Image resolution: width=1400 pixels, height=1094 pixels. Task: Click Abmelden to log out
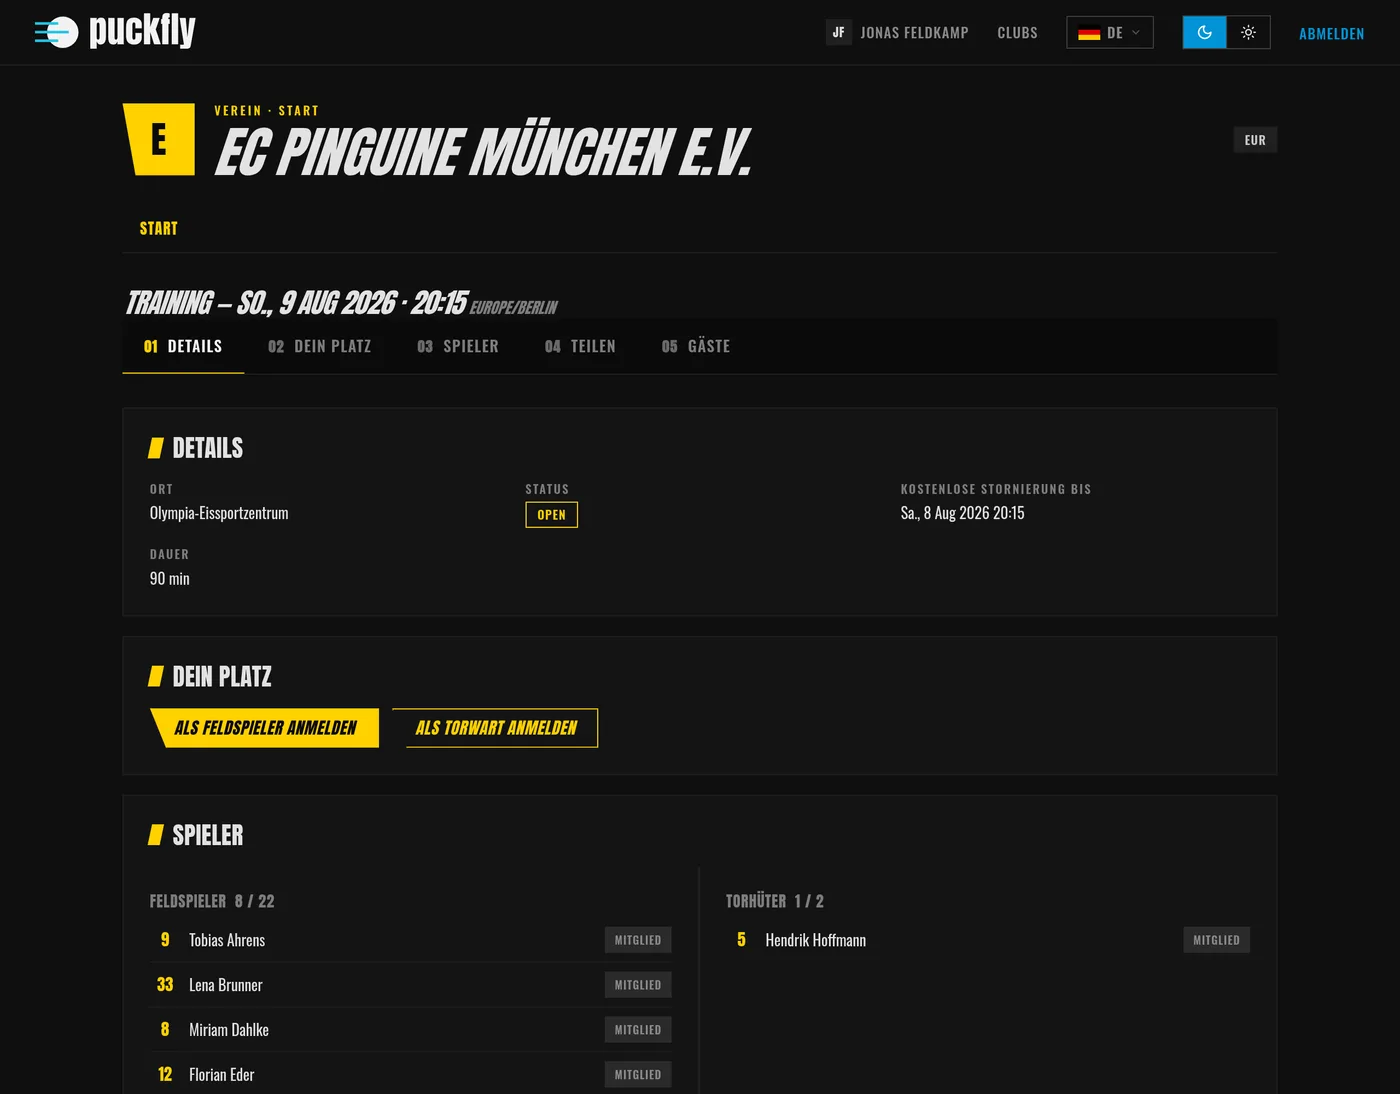pos(1331,34)
